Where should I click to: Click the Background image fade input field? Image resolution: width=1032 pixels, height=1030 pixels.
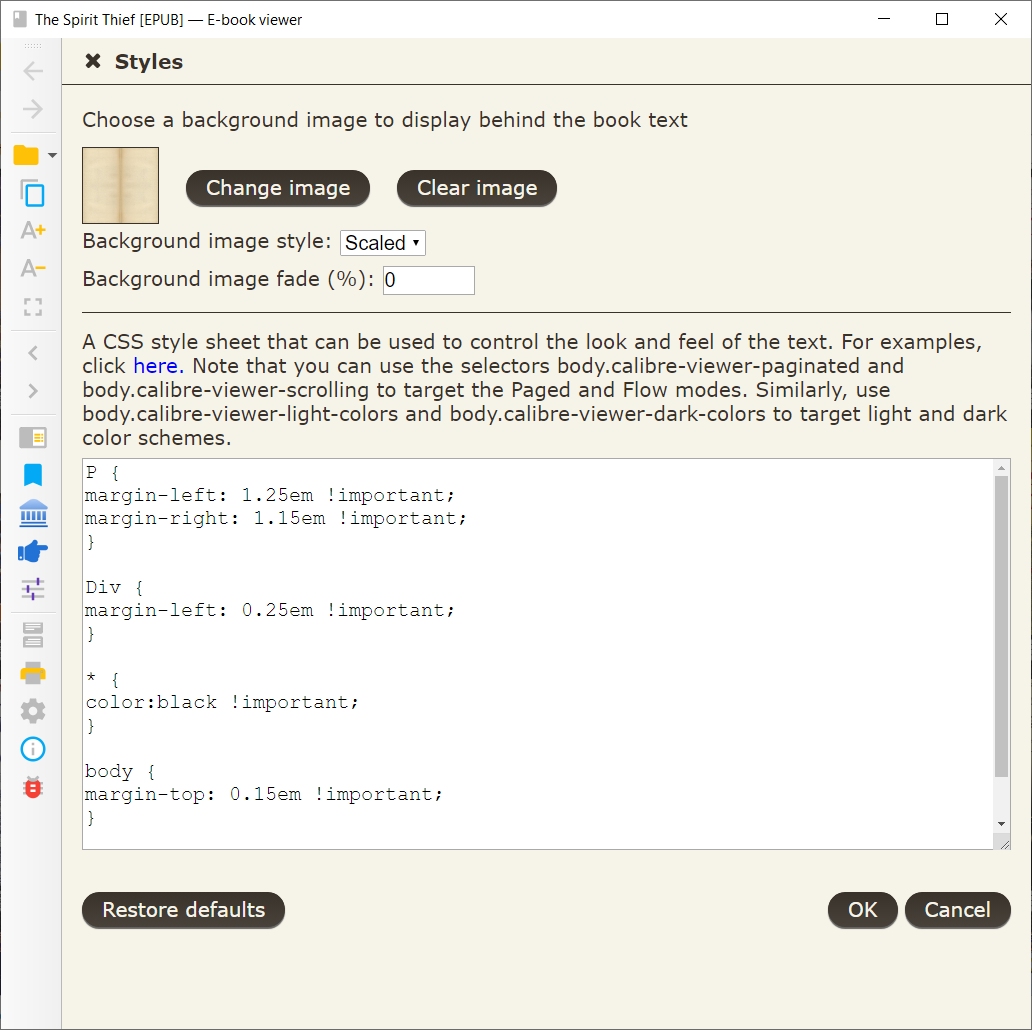[x=428, y=280]
